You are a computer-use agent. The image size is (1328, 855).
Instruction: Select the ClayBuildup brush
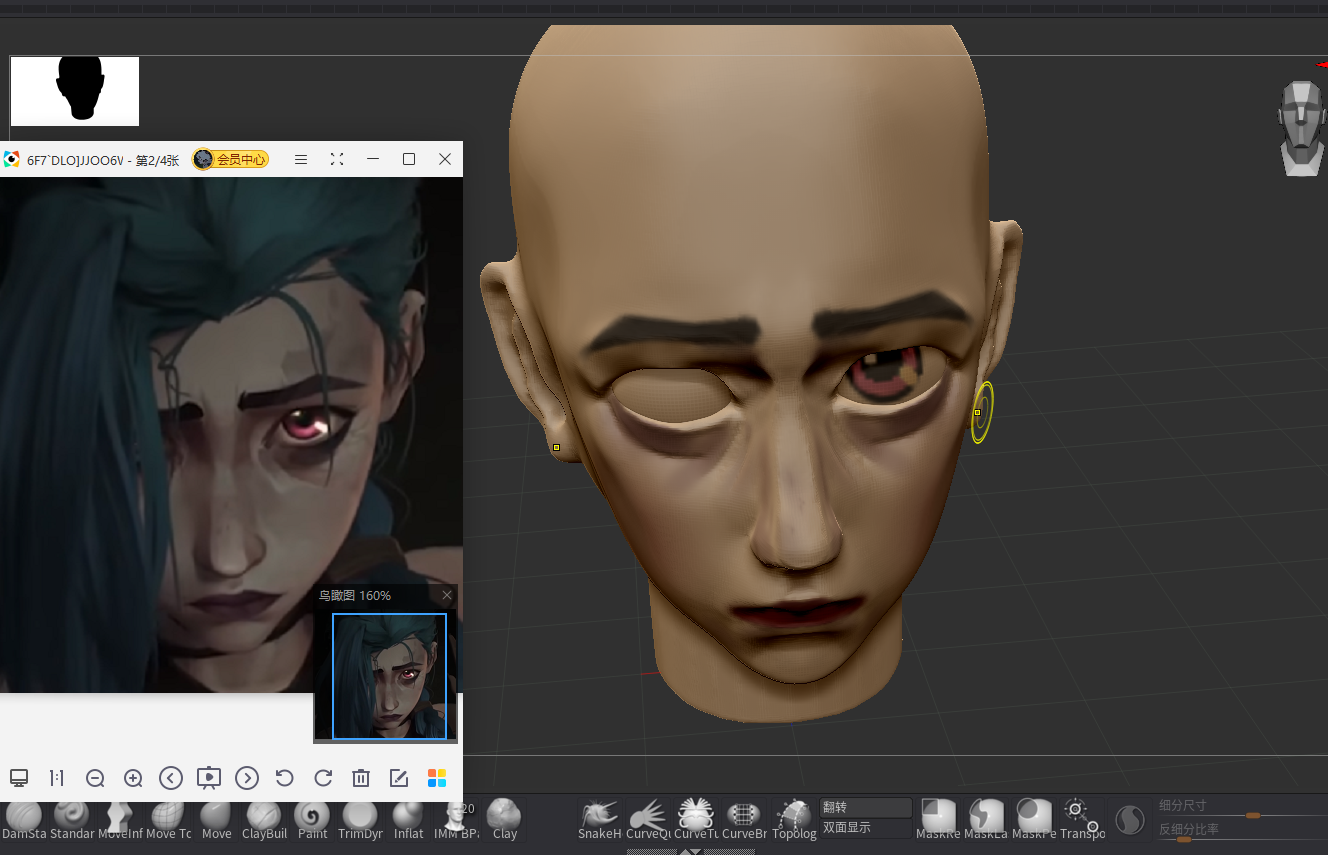[x=264, y=821]
